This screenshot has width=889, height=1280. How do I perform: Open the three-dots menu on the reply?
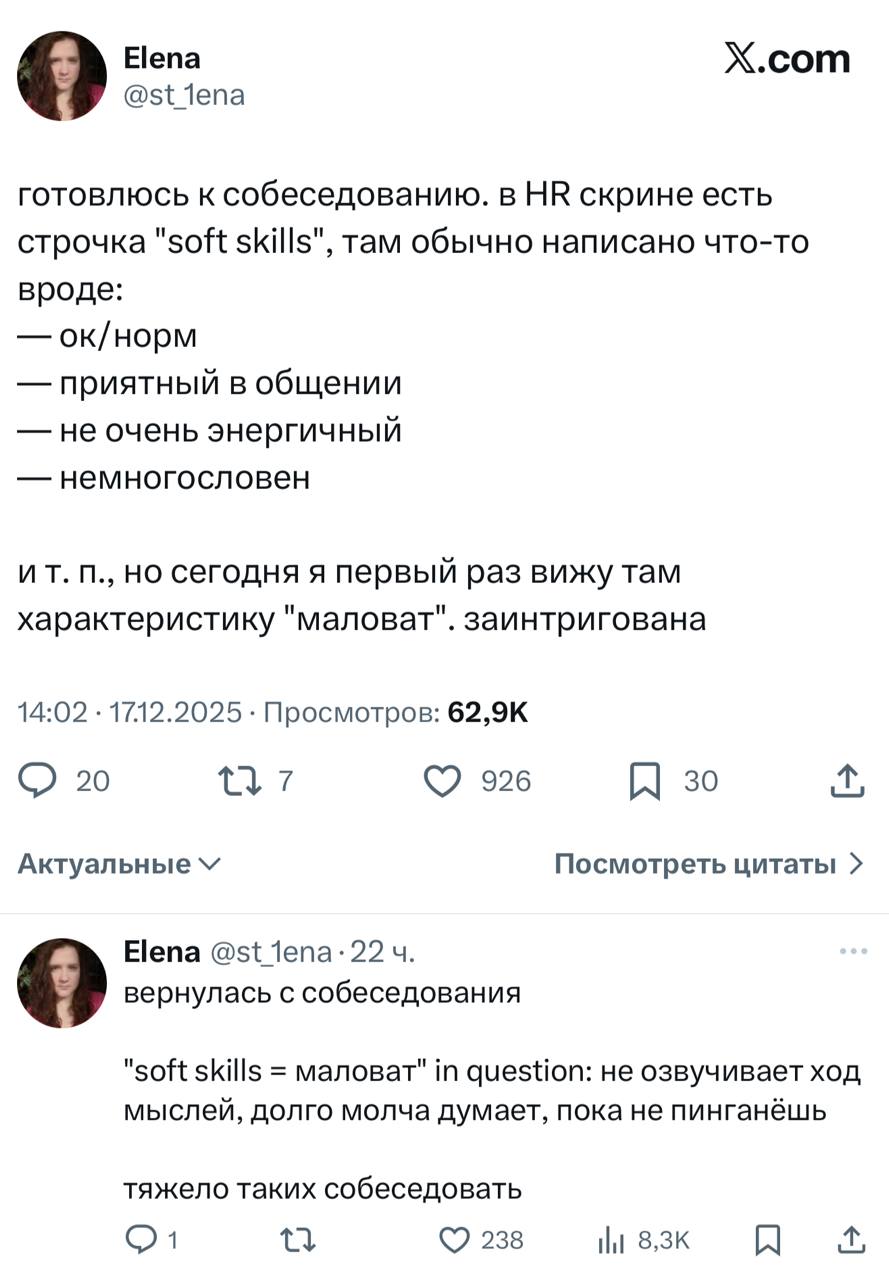tap(853, 952)
